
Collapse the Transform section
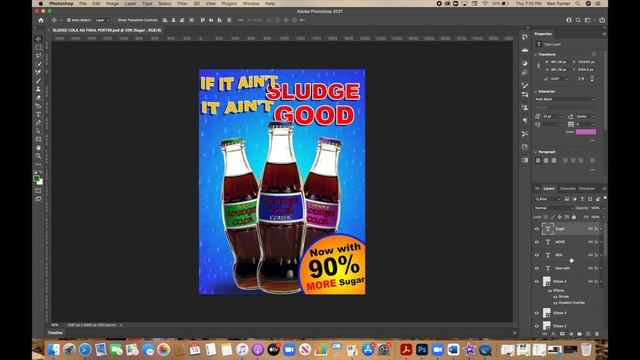click(x=536, y=54)
